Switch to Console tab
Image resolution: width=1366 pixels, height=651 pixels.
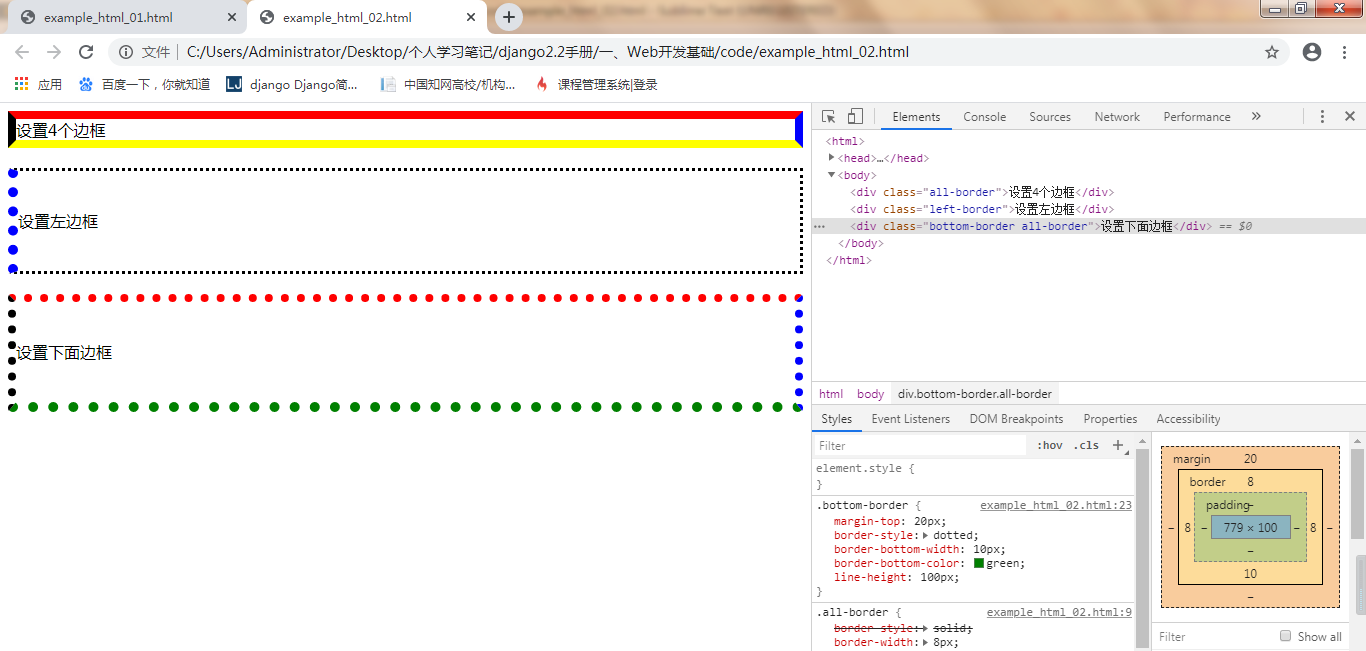point(984,117)
